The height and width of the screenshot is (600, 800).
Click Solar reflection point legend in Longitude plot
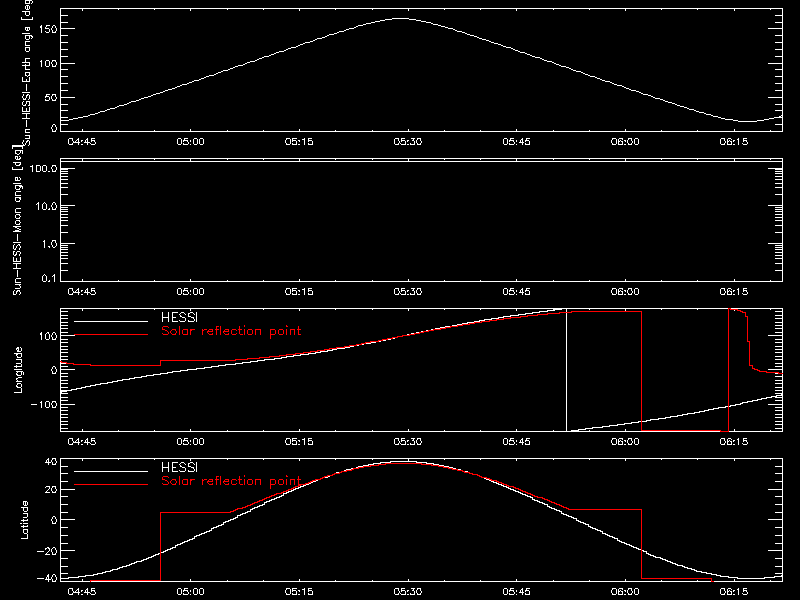[231, 331]
